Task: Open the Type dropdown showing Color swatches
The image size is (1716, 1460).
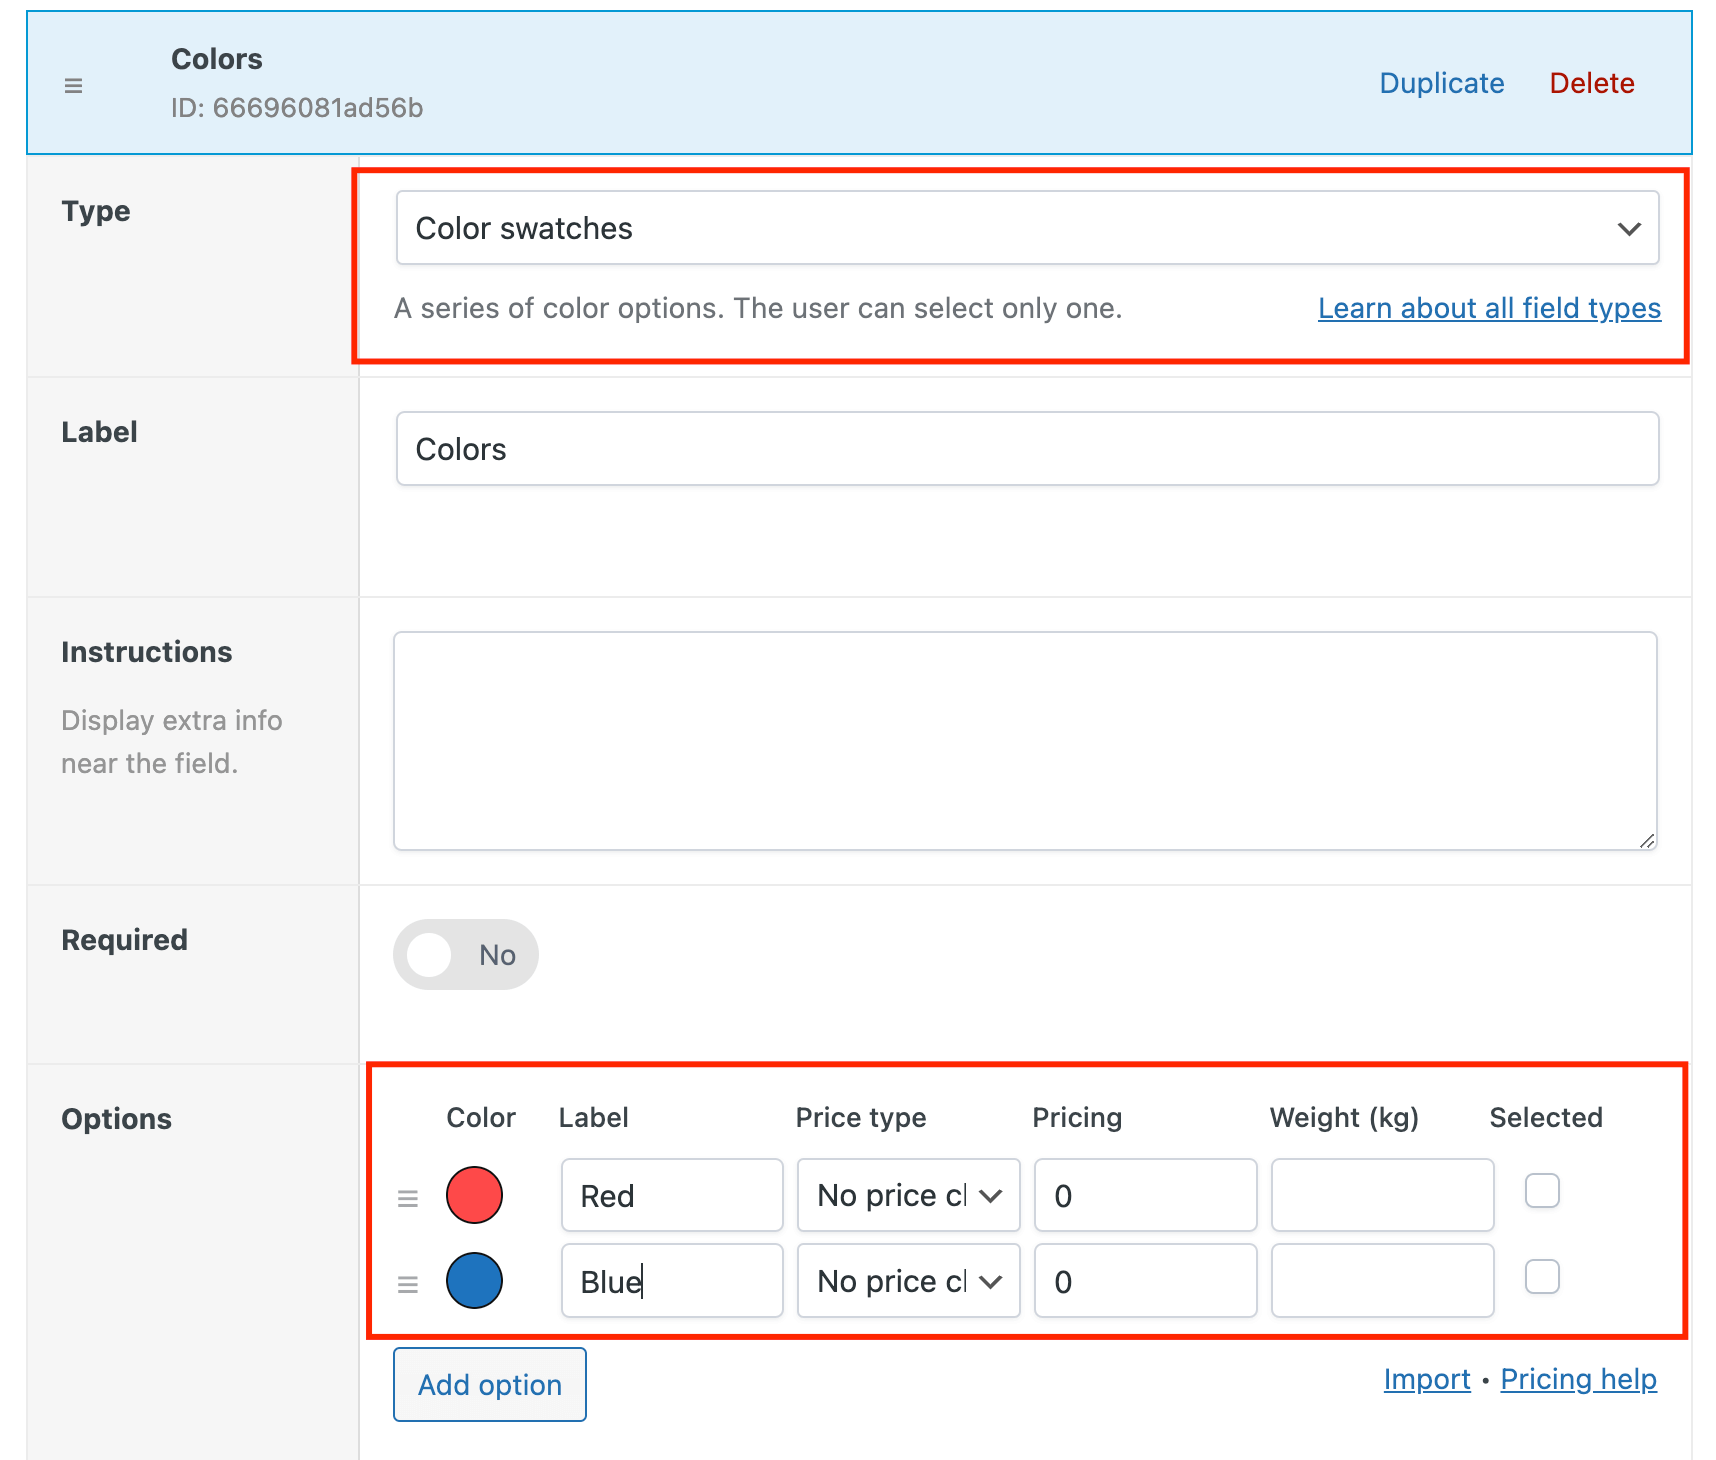Action: [1027, 228]
